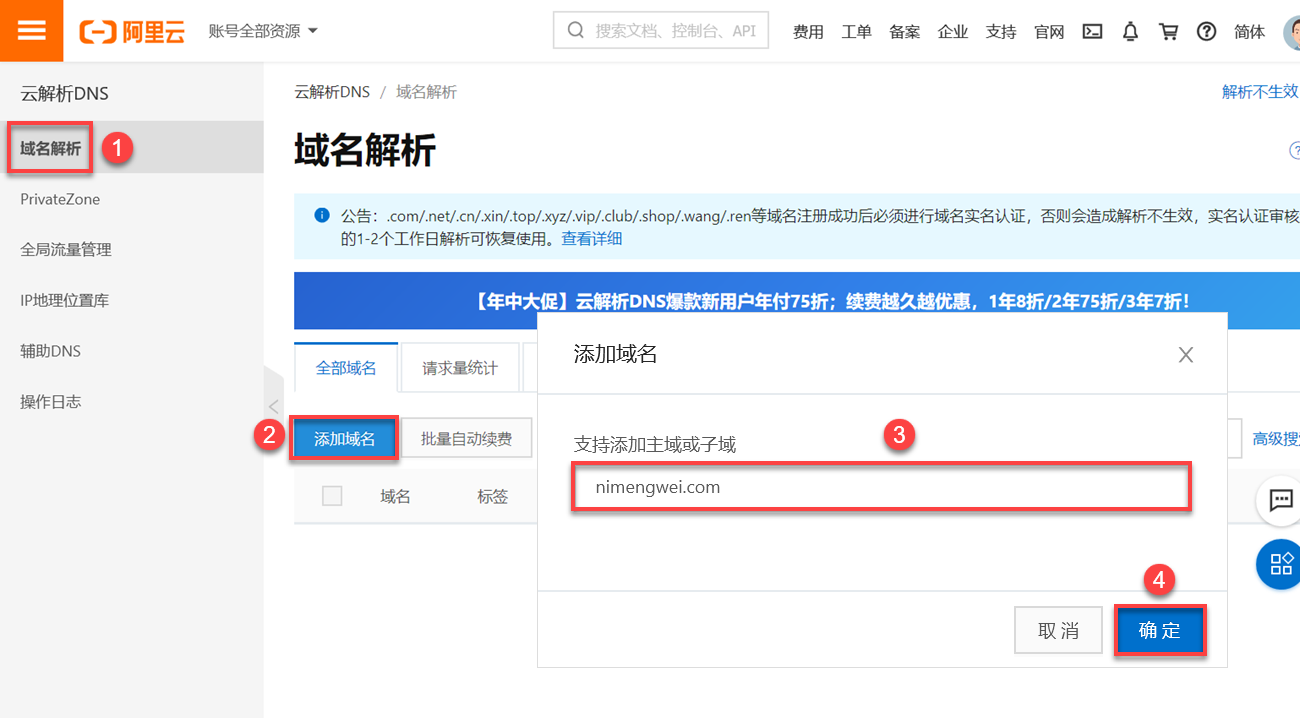Open the orange hamburger main menu
The height and width of the screenshot is (718, 1300).
coord(32,30)
